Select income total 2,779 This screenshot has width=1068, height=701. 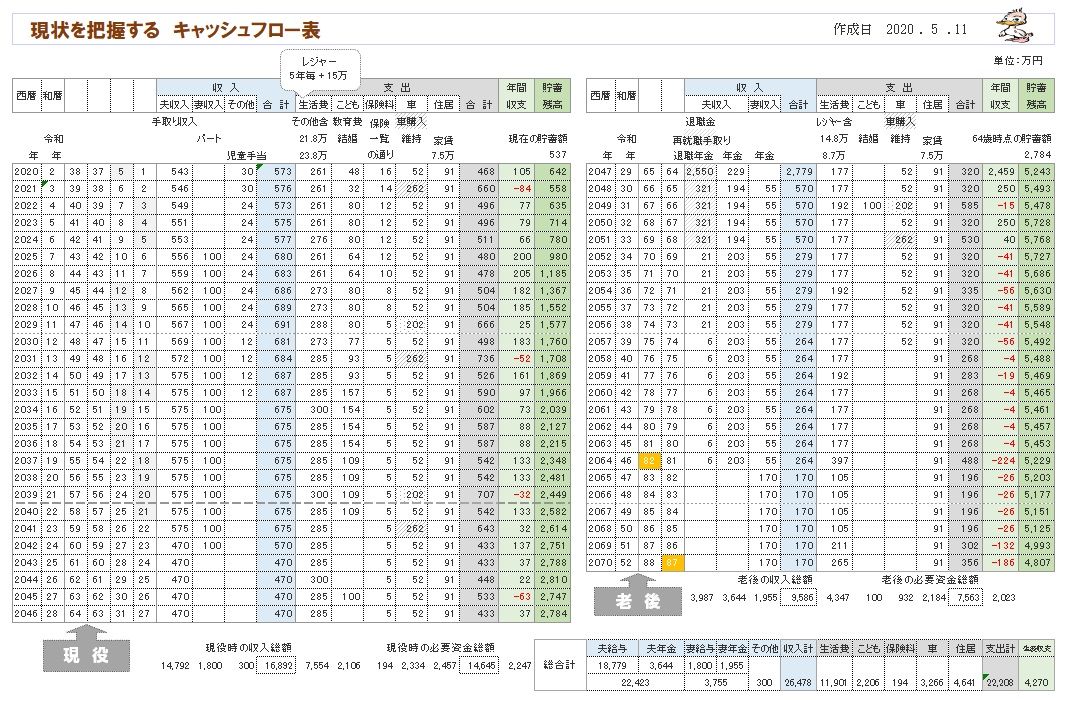click(x=798, y=172)
